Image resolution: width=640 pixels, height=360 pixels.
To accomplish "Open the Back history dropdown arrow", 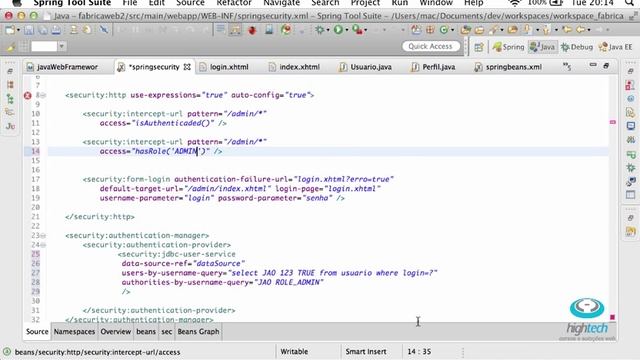I will click(x=588, y=30).
